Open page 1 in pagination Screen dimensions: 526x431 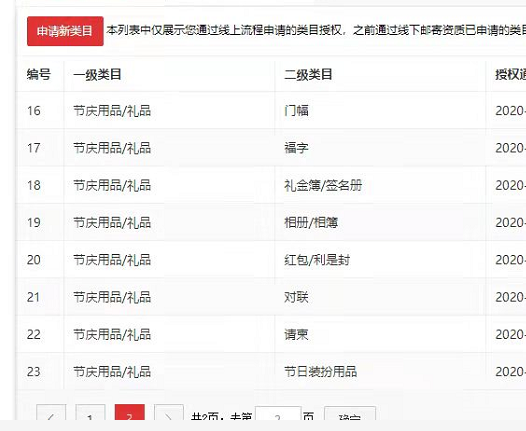[90, 412]
